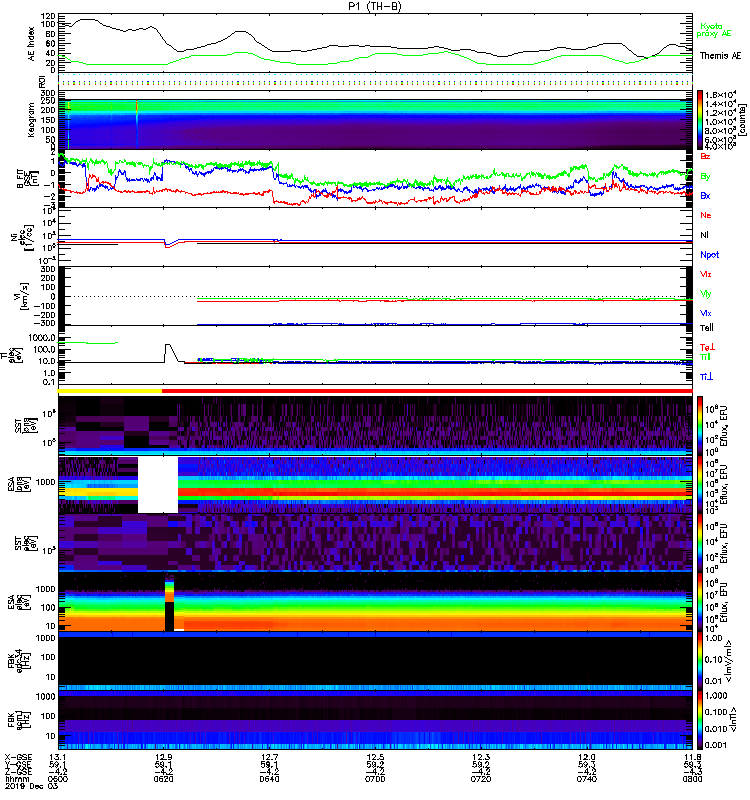Viewport: 750px width, 800px height.
Task: Click the vertical spike in ESA electrons spectrogram
Action: (169, 605)
